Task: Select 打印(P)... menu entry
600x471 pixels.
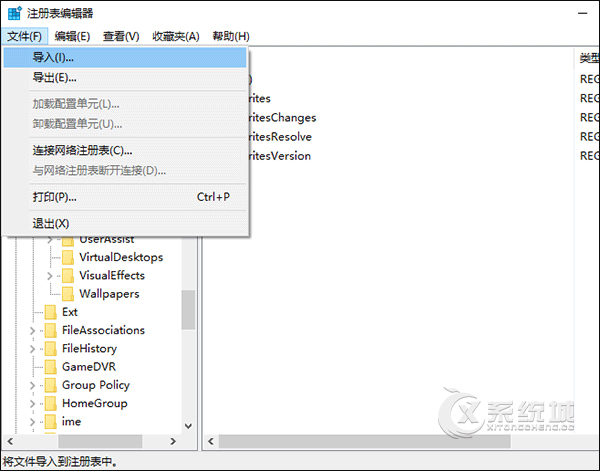Action: [x=125, y=197]
